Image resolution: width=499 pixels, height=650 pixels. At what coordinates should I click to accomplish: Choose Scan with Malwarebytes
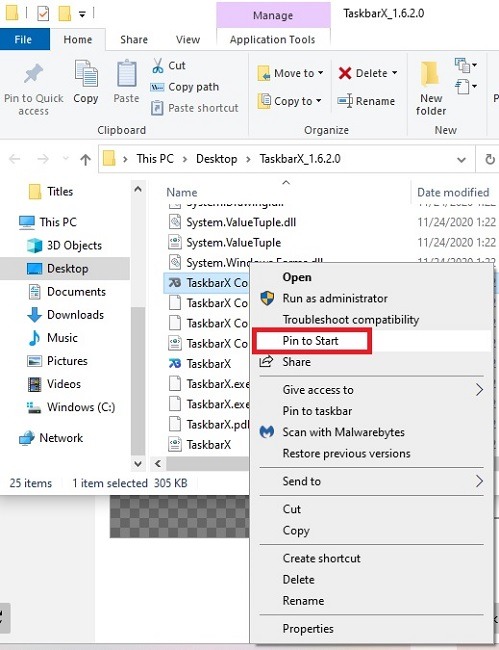coord(343,432)
